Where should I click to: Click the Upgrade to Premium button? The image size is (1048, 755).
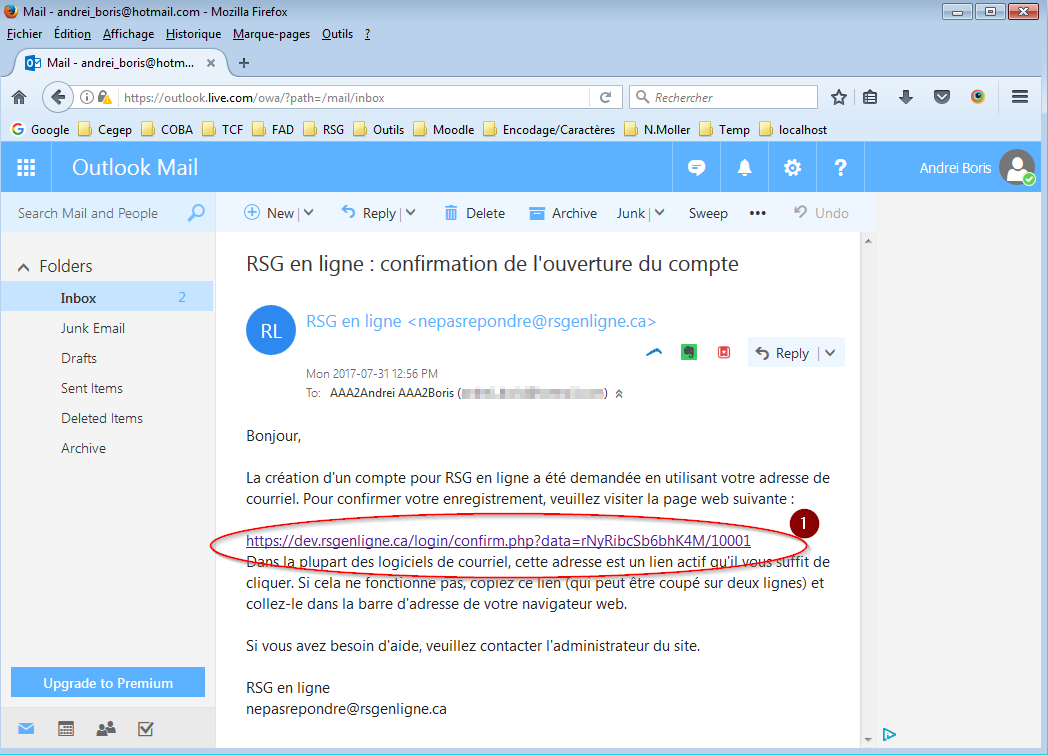[108, 683]
